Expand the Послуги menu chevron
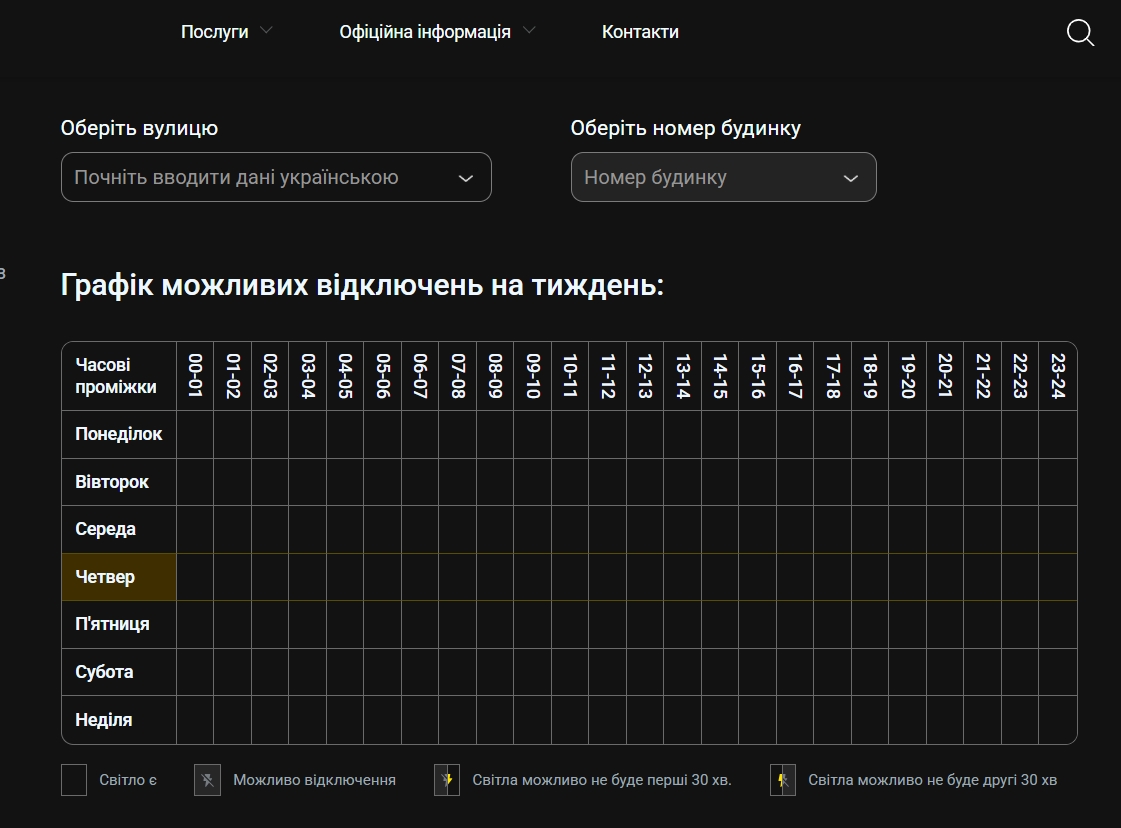Screen dimensions: 1121x828 [x=266, y=31]
